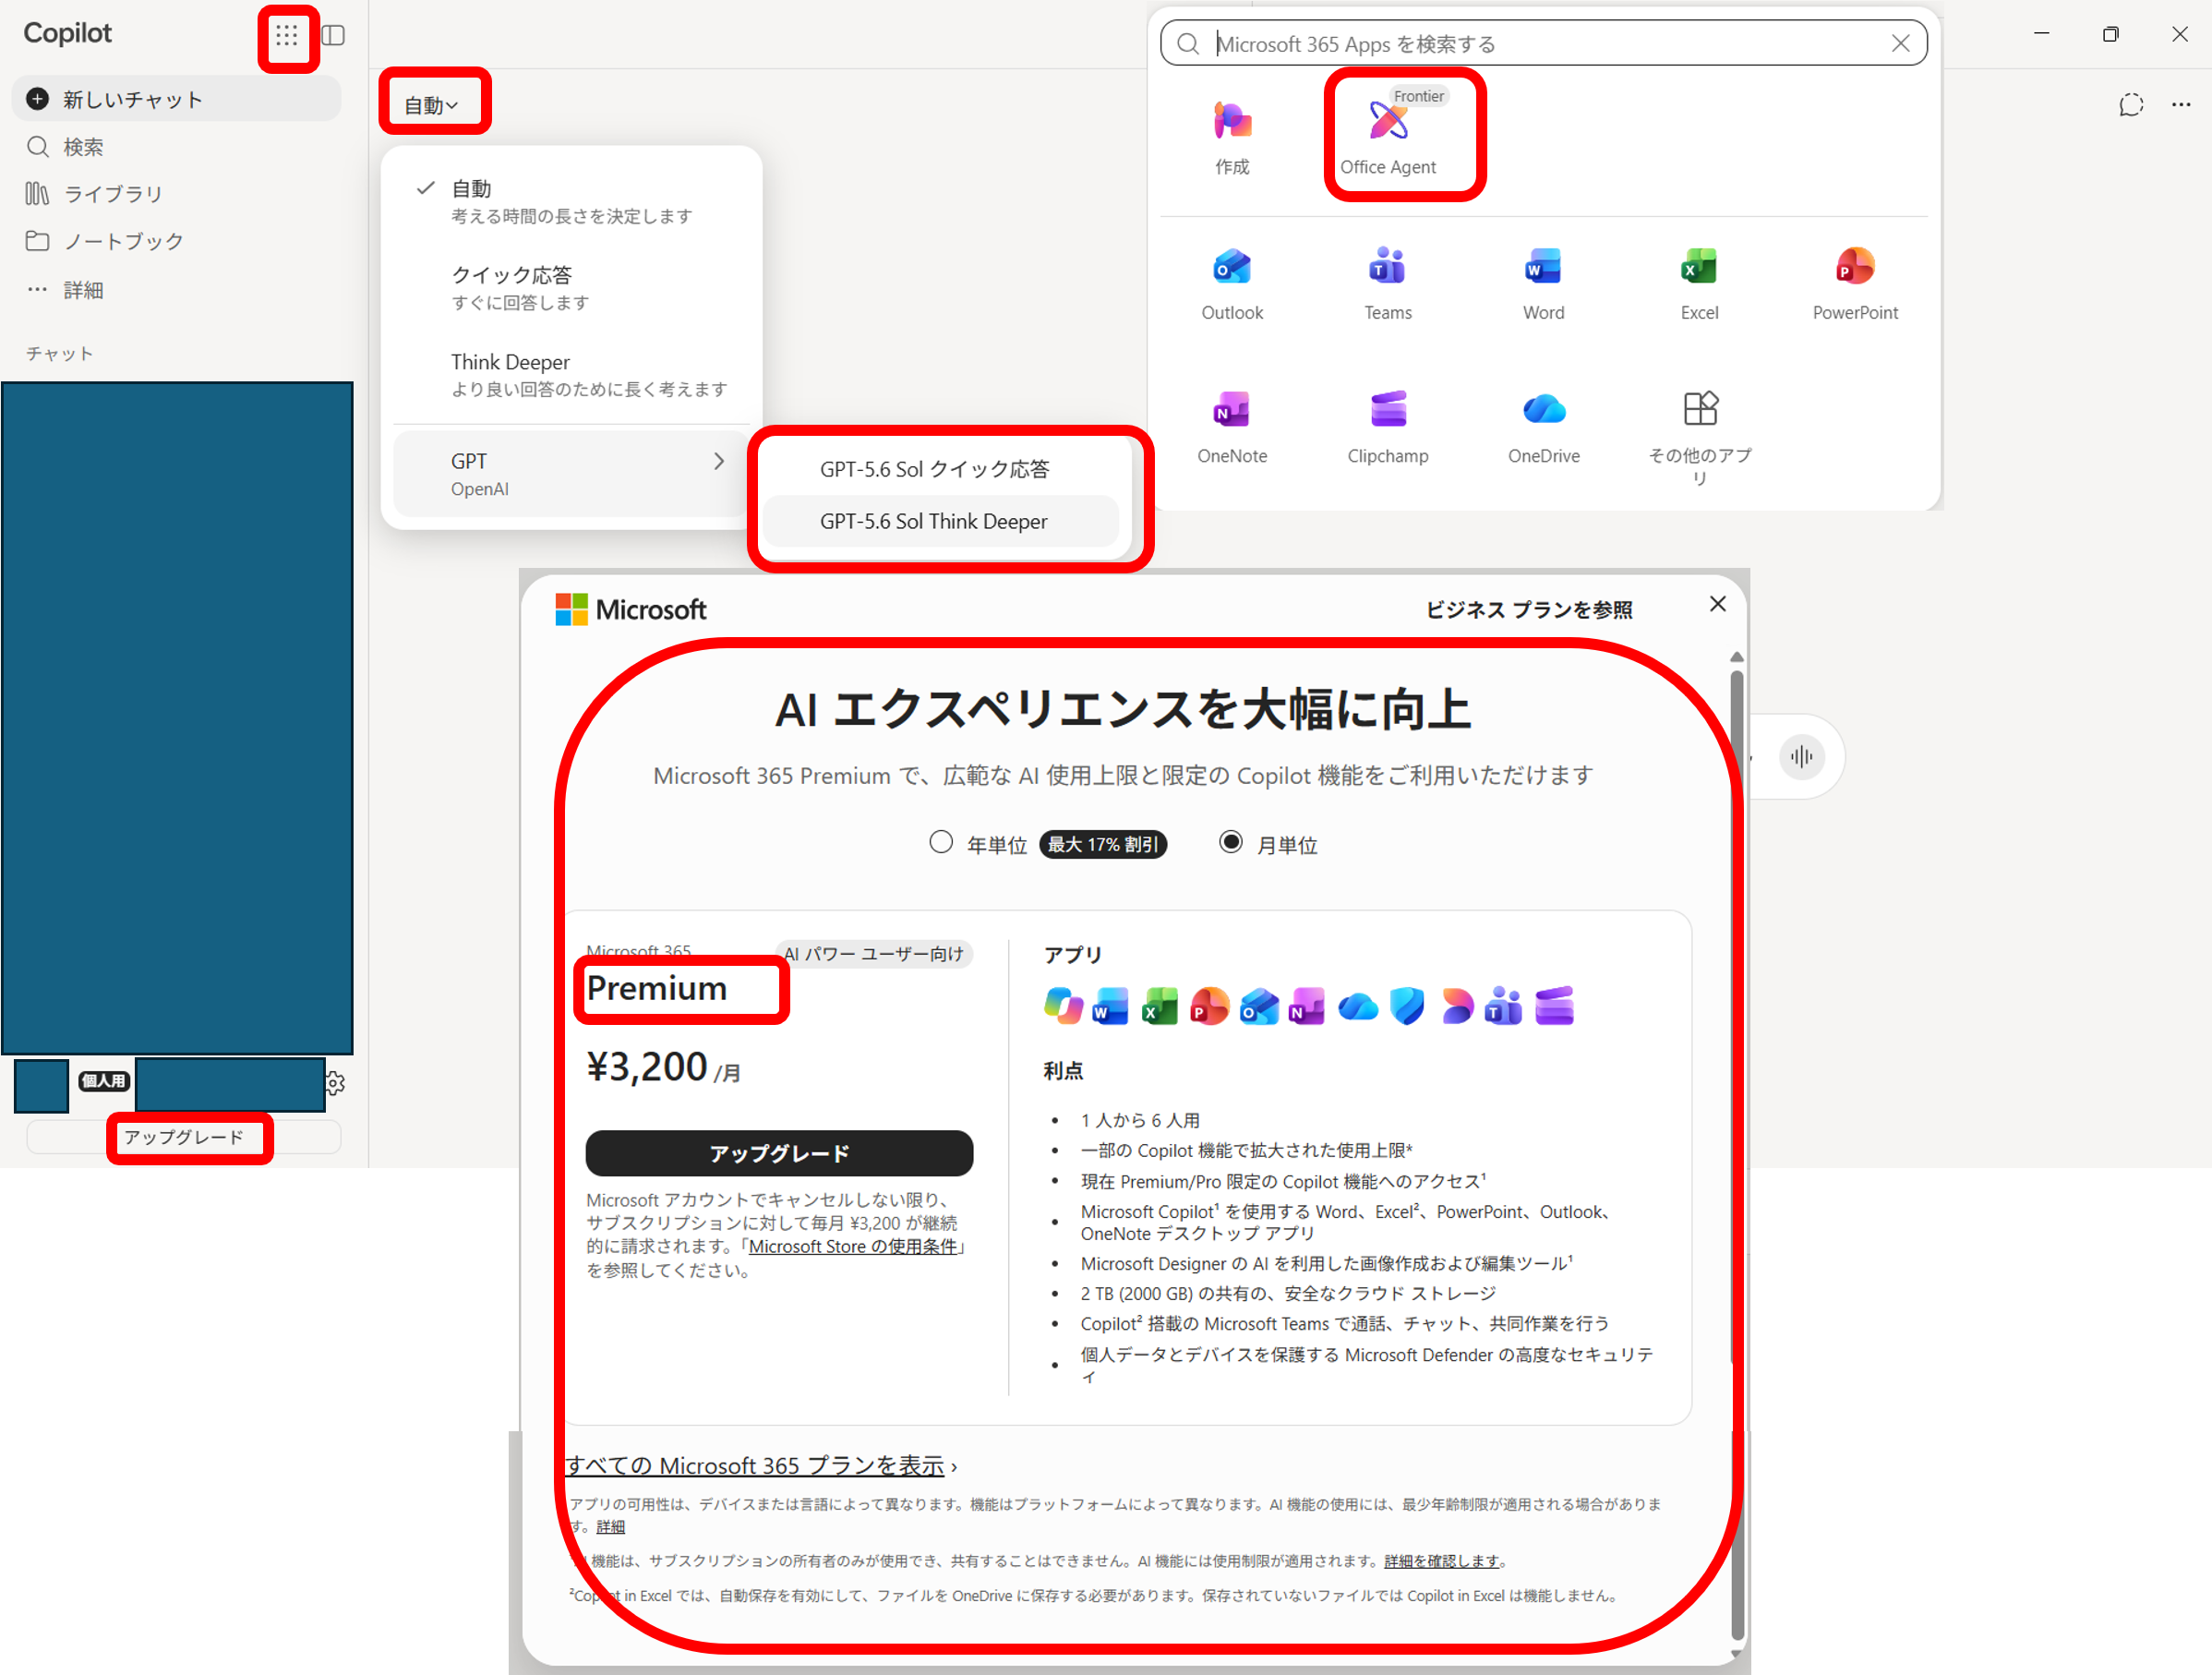Open OneDrive from apps list
This screenshot has width=2212, height=1675.
click(x=1543, y=427)
